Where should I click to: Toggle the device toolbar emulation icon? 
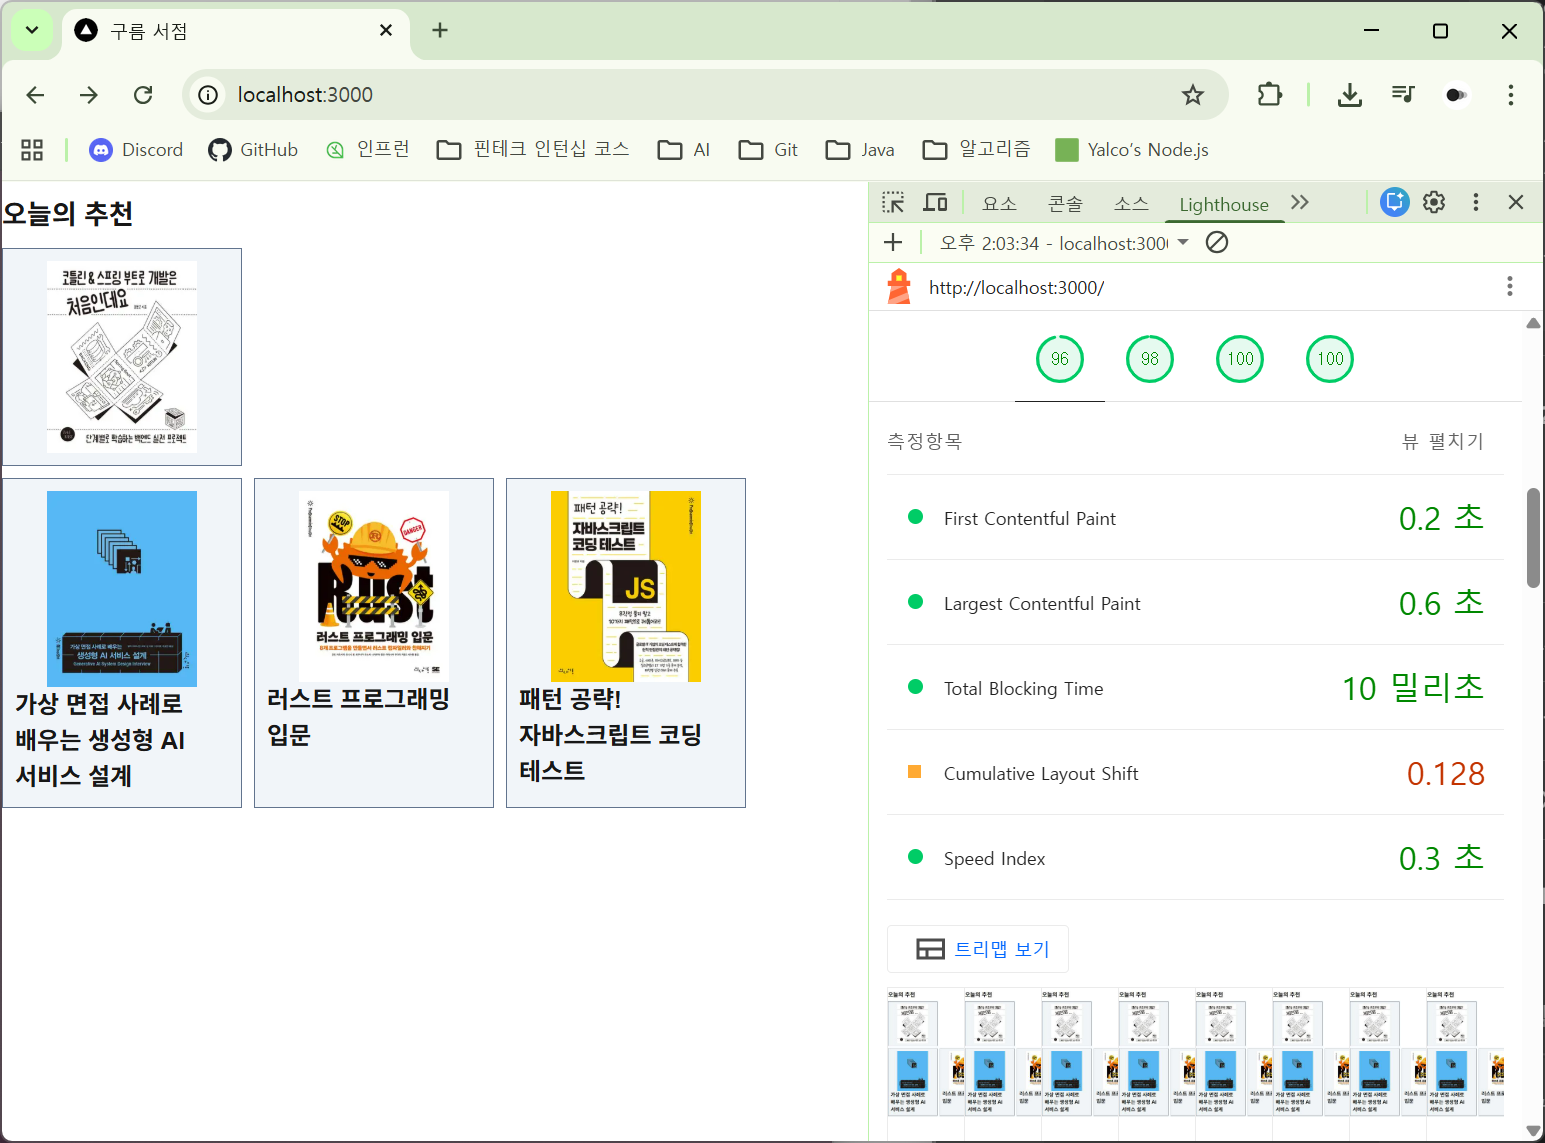point(935,203)
